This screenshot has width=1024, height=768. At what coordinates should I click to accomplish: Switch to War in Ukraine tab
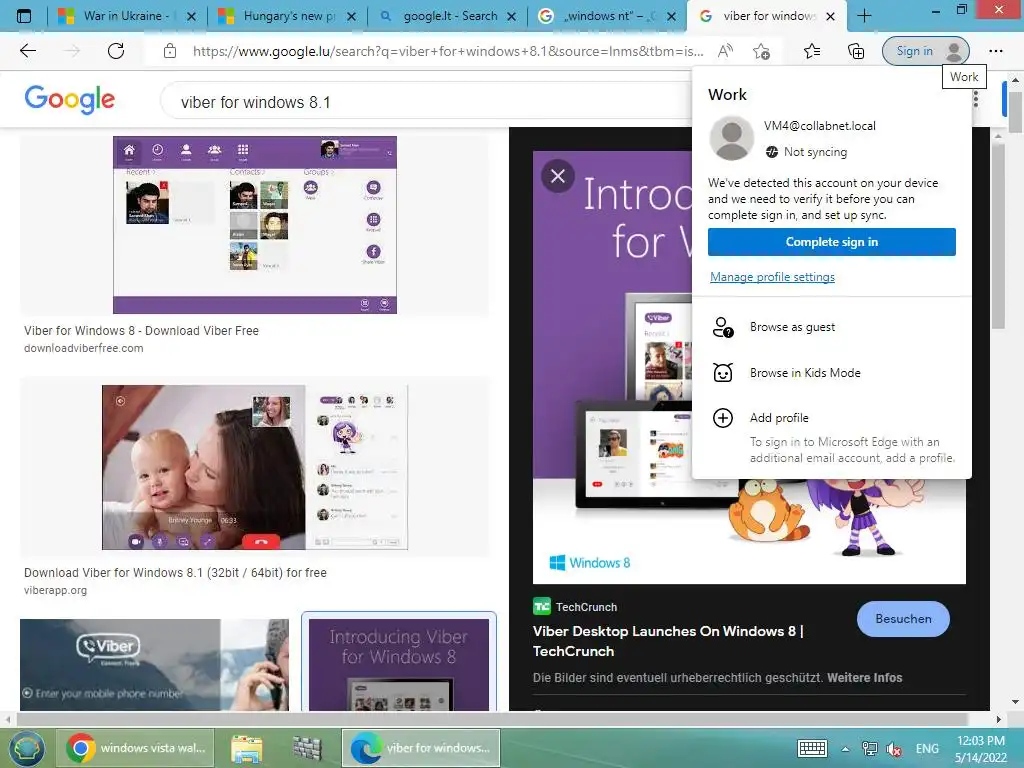(127, 16)
